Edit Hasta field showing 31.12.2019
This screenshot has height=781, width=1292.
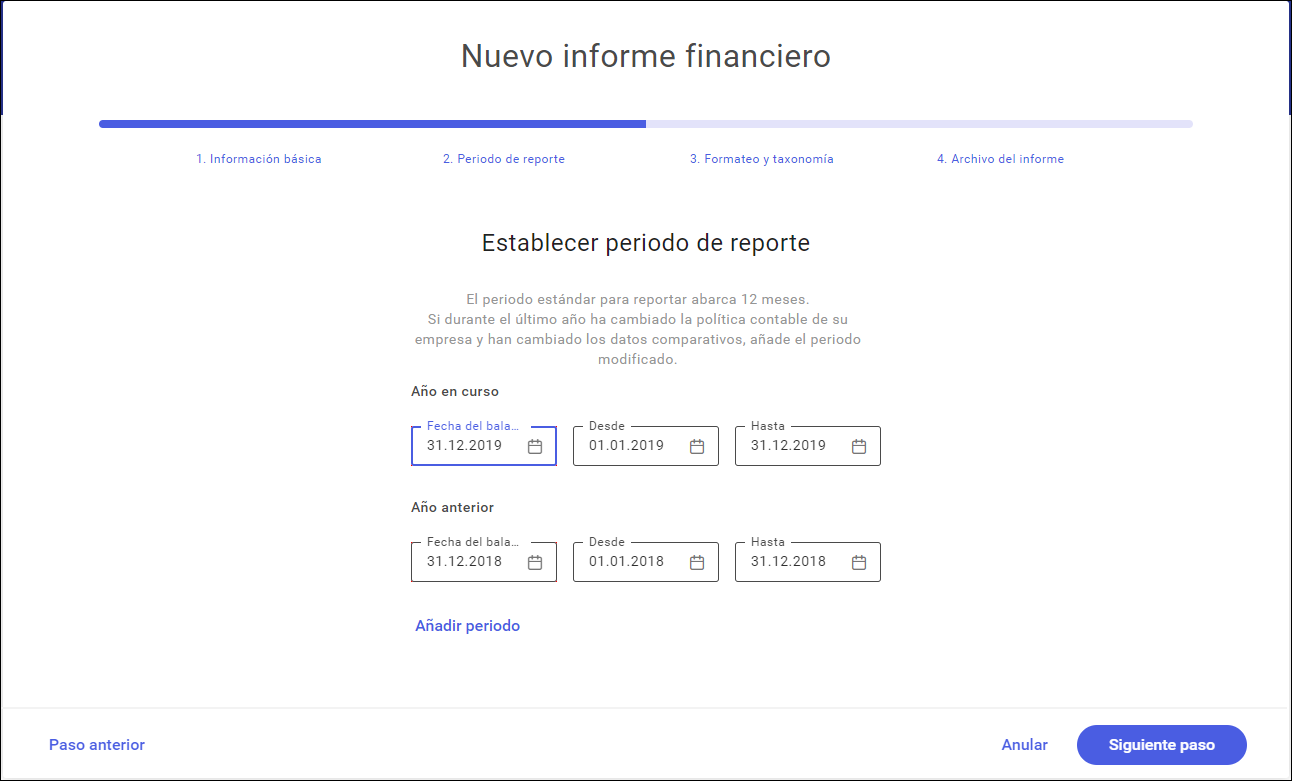808,446
